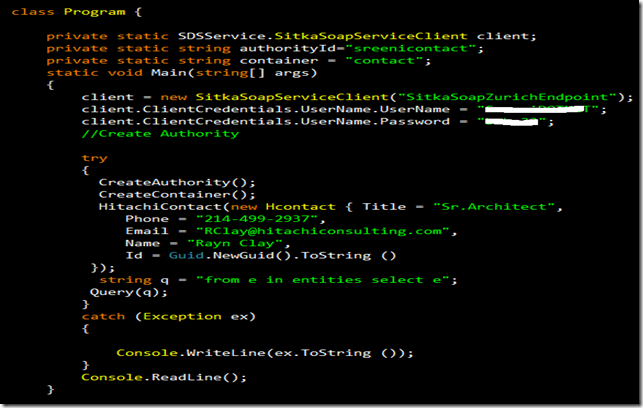Click the 'SDSService.SitkaSoapServiceClient client;' declaration

[x=357, y=36]
